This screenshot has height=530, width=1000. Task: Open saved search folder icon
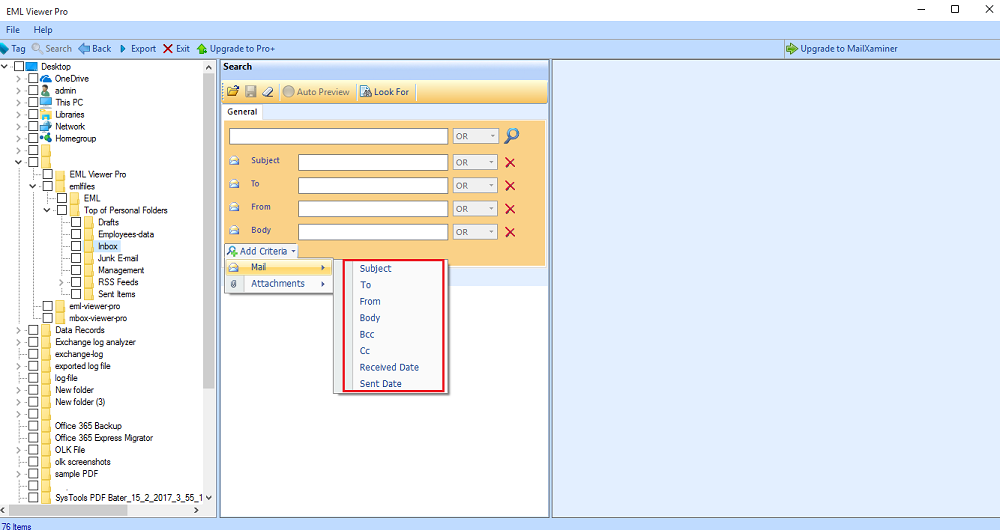(233, 92)
